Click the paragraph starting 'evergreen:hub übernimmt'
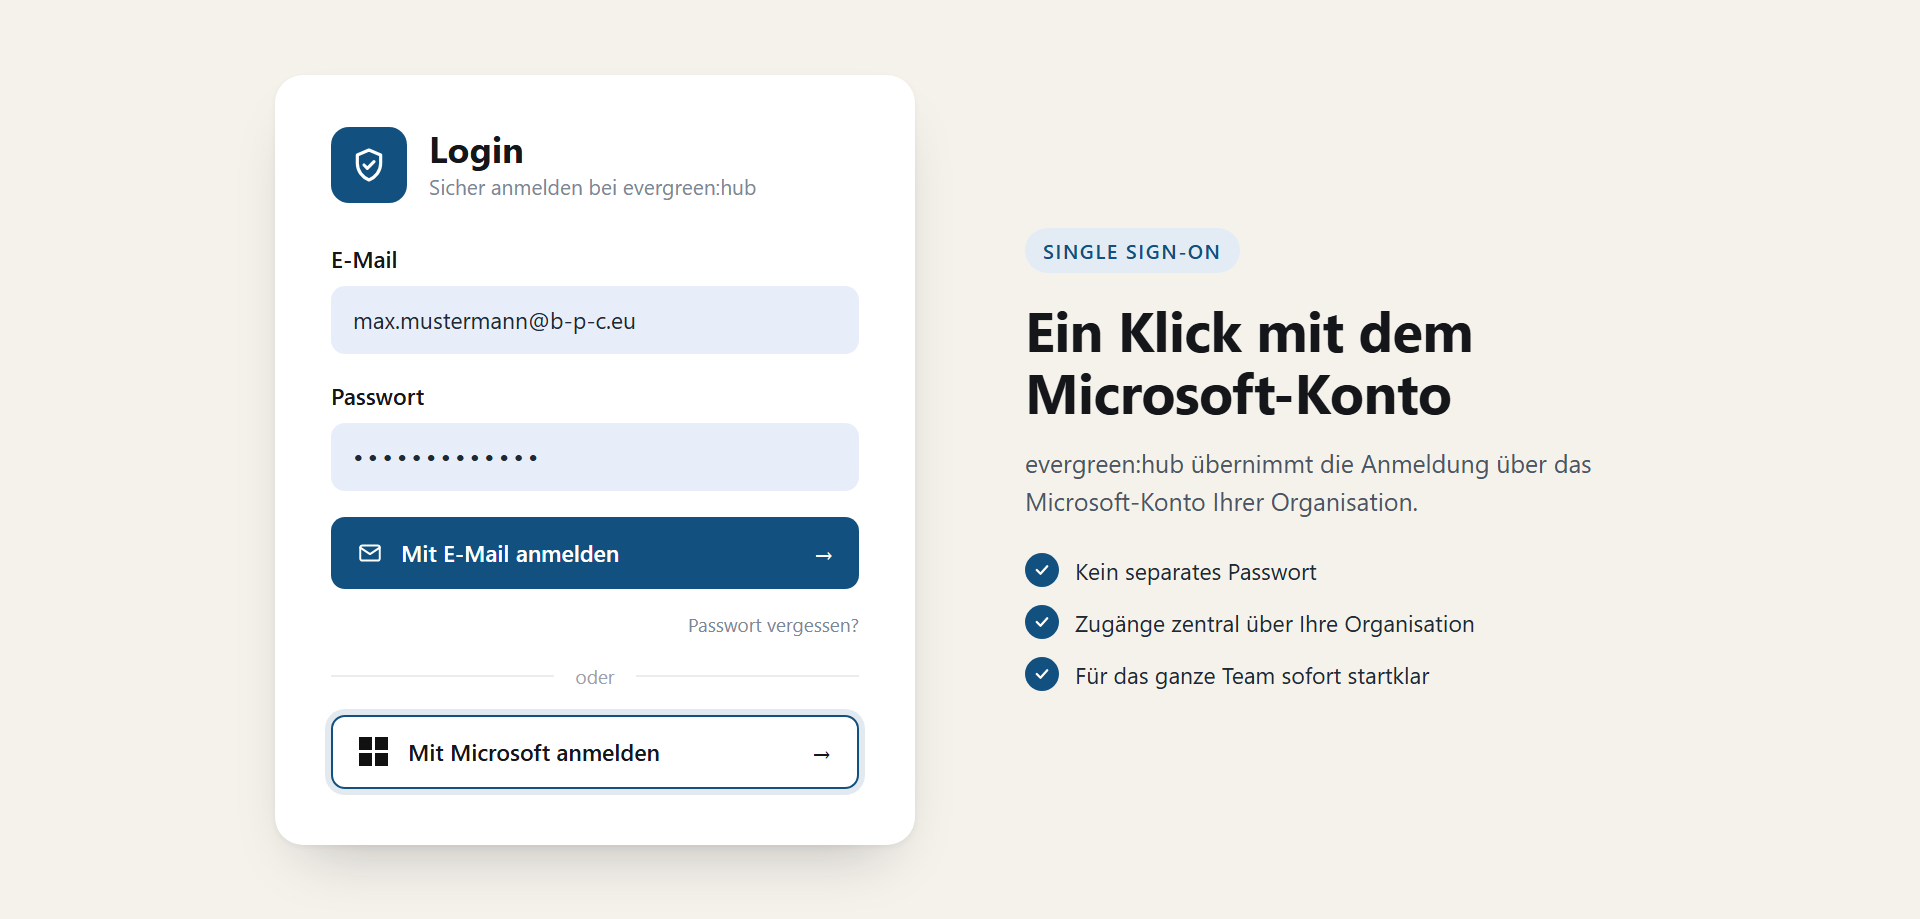 coord(1308,483)
